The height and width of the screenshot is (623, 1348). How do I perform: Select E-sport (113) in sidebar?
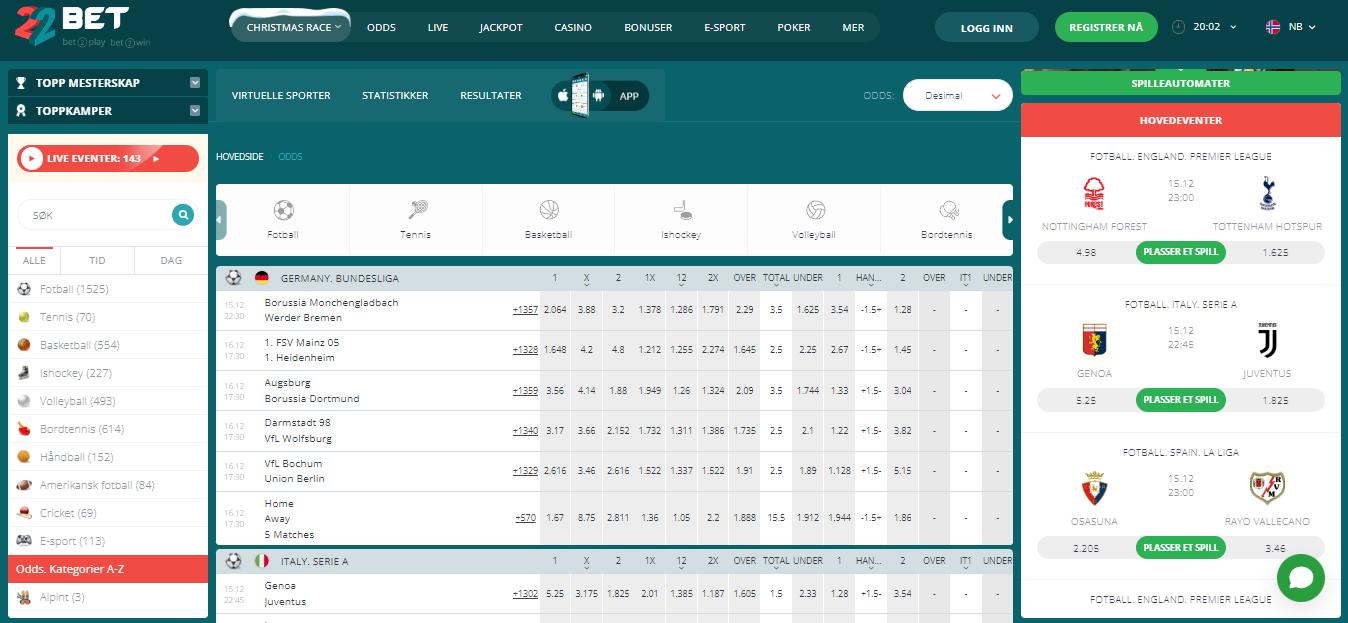tap(108, 541)
